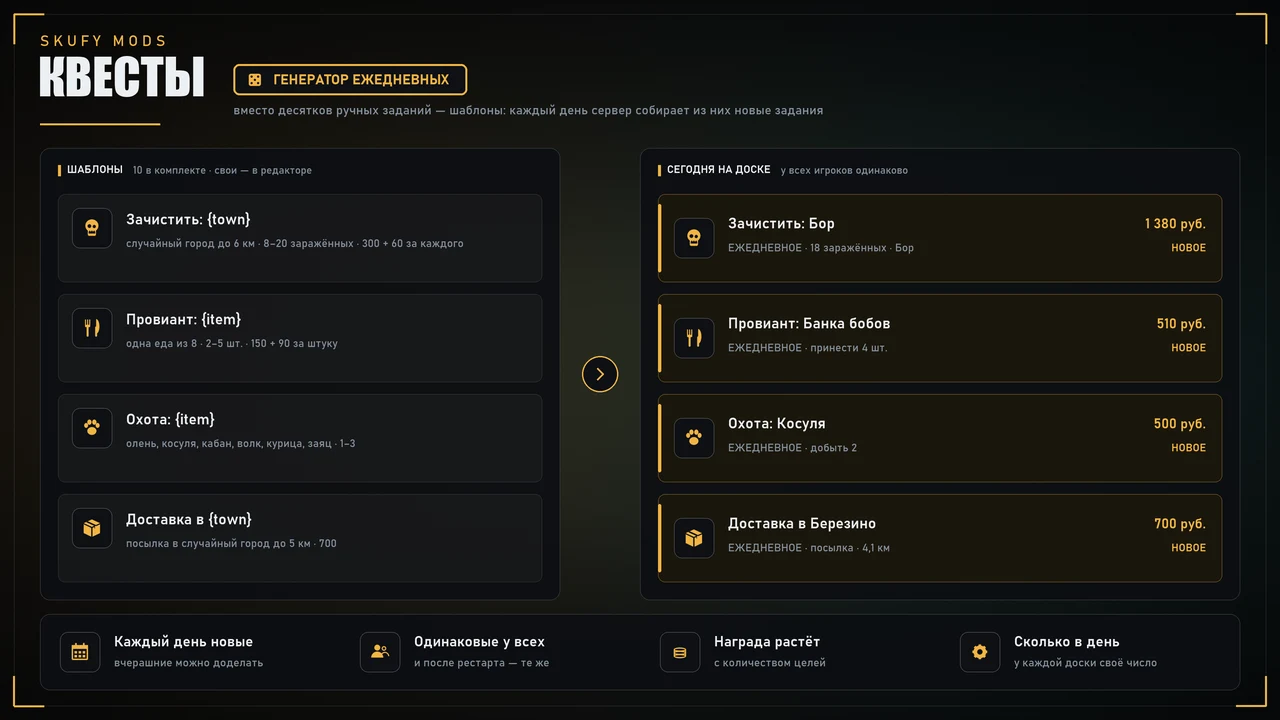Click the coins icon beside Награда растёт
Screen dimensions: 1280x720
[x=680, y=652]
